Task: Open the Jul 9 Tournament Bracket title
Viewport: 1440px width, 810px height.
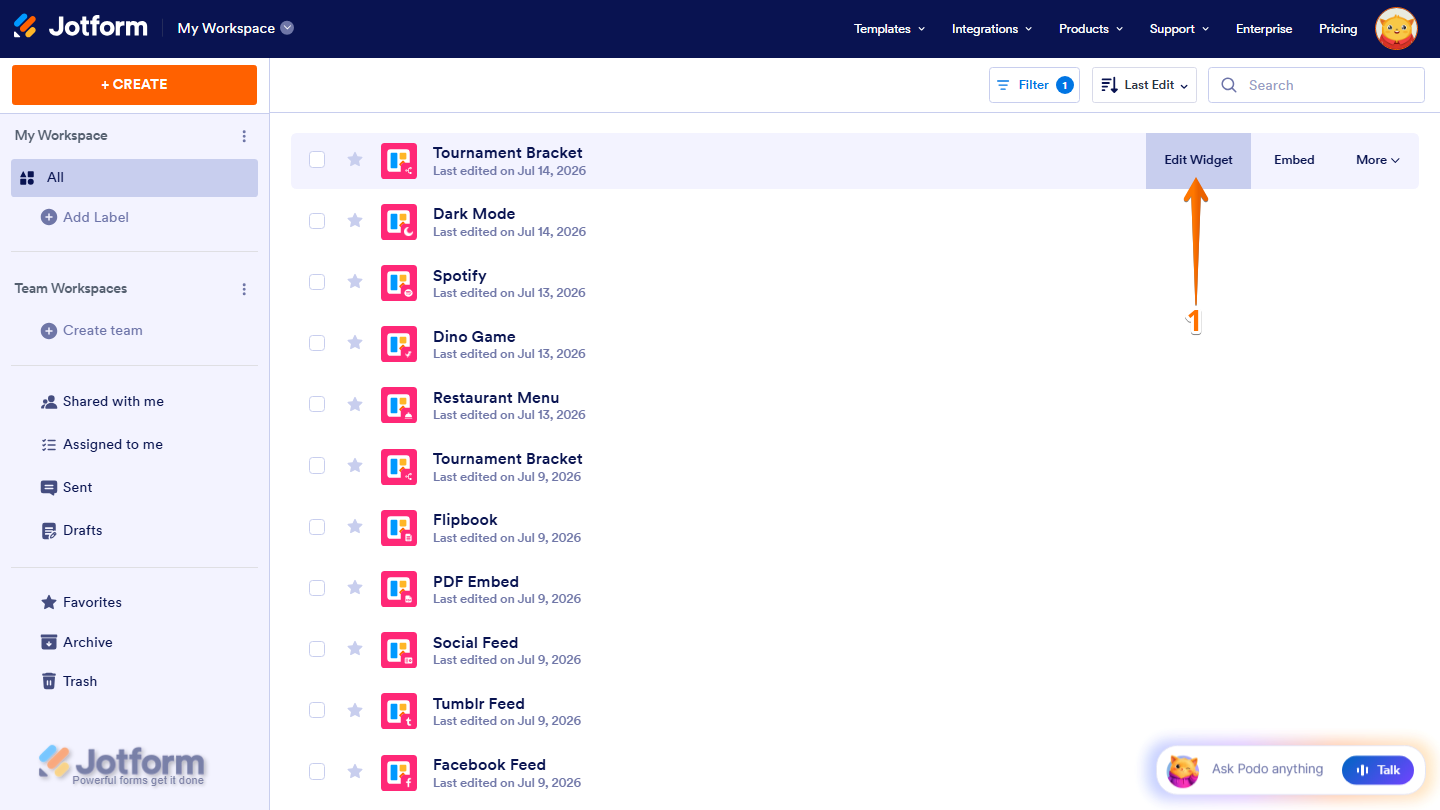Action: (508, 459)
